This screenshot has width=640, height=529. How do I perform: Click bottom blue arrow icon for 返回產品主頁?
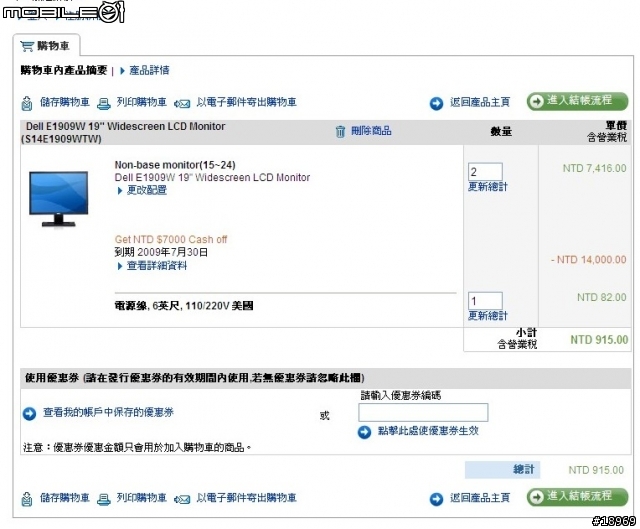436,499
